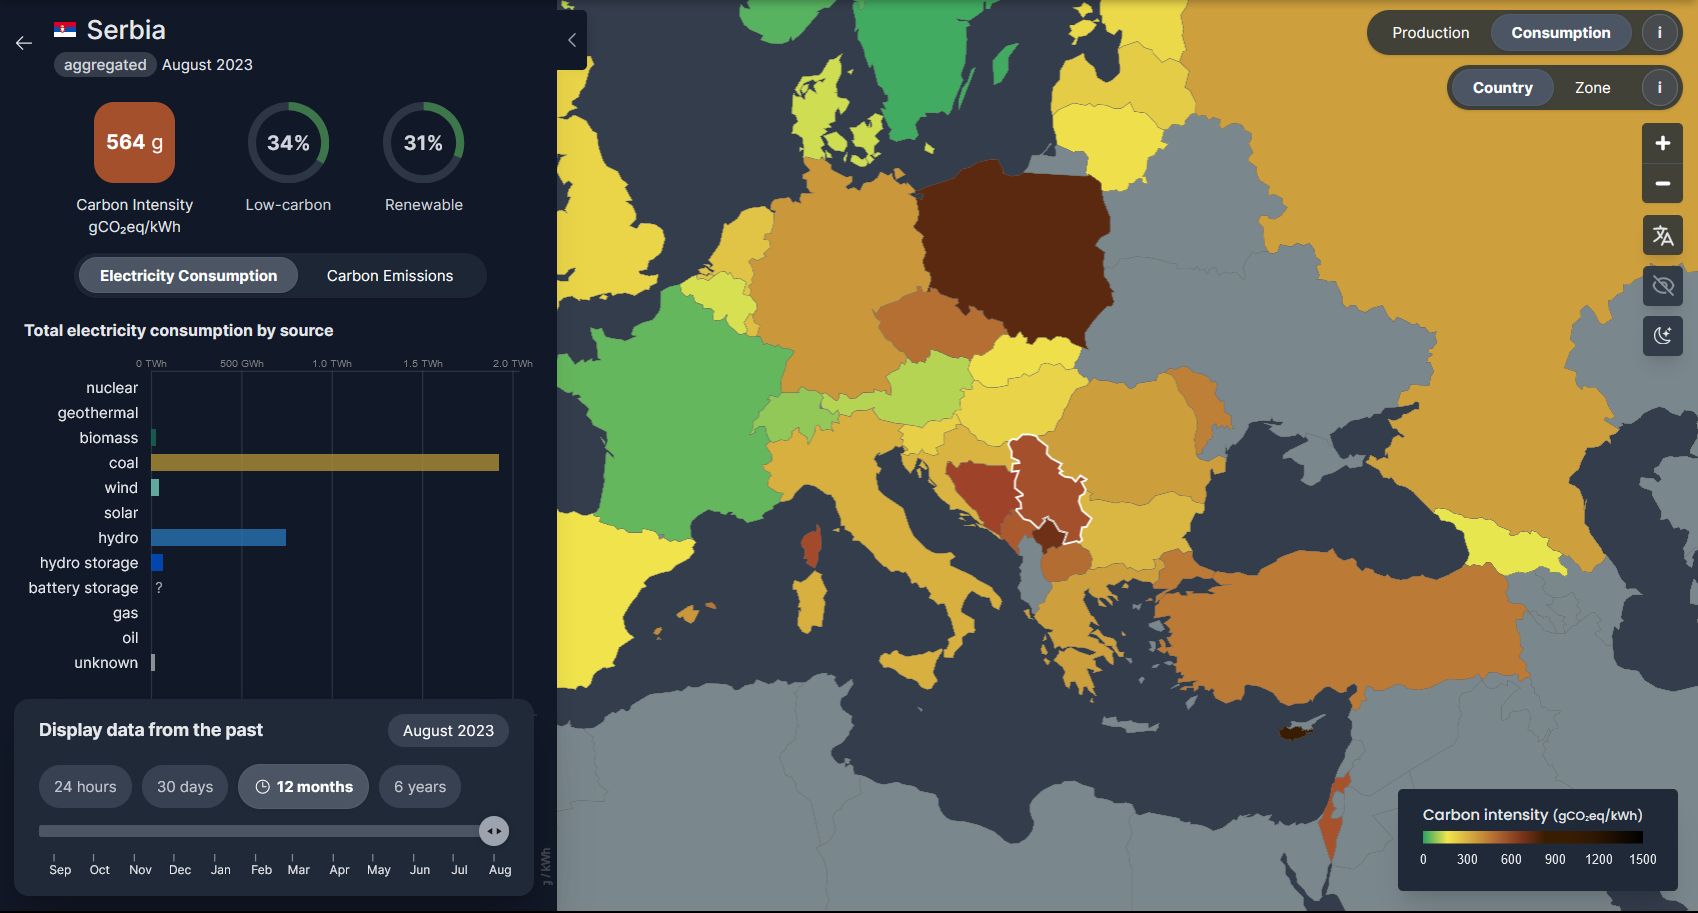Open the August 2023 date selector

tap(447, 730)
